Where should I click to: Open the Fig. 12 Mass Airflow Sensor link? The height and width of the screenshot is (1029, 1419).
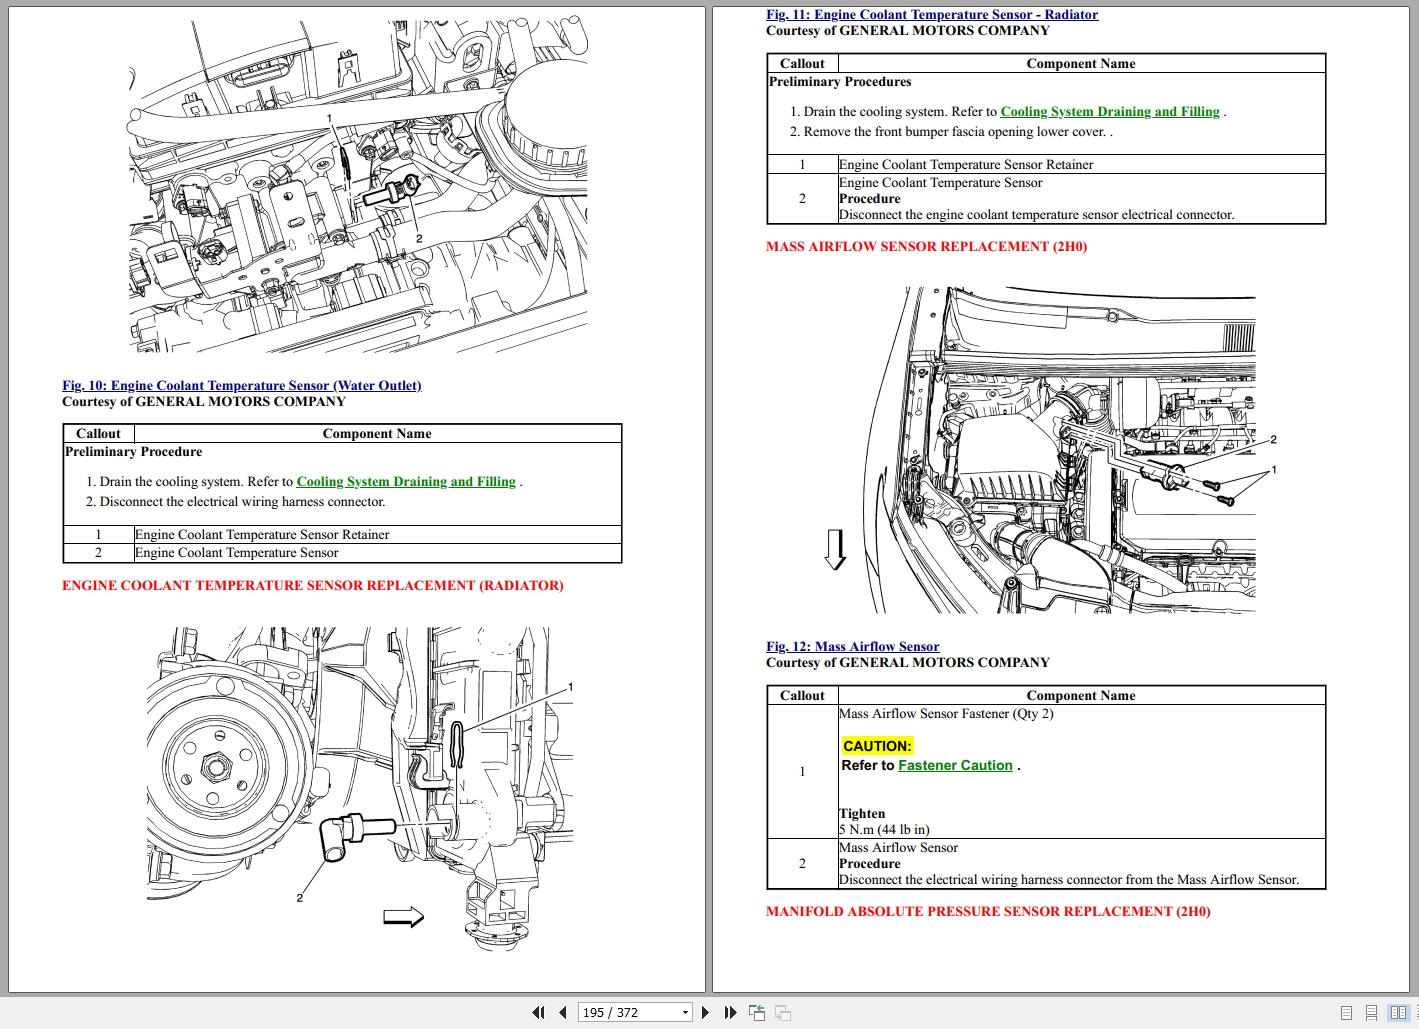point(852,646)
